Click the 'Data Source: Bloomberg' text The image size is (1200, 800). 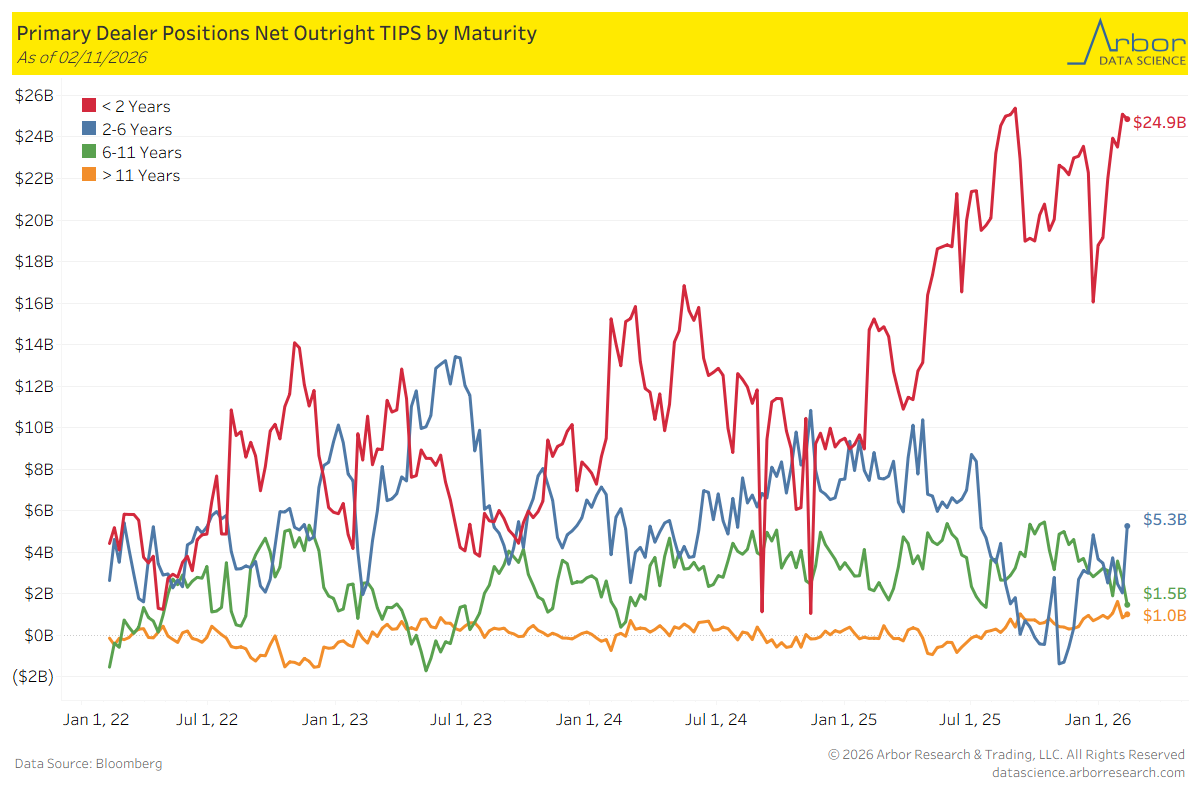tap(88, 763)
